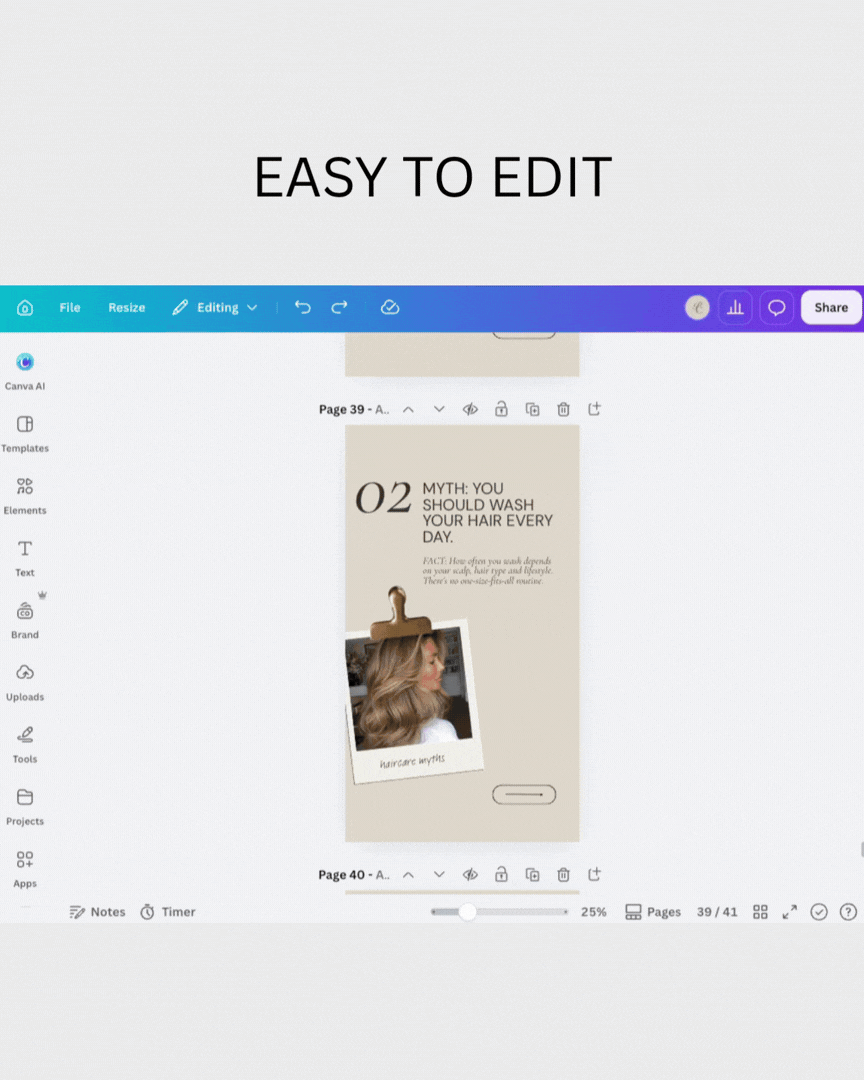Screen dimensions: 864x1080
Task: Open the analytics insights icon
Action: click(735, 308)
